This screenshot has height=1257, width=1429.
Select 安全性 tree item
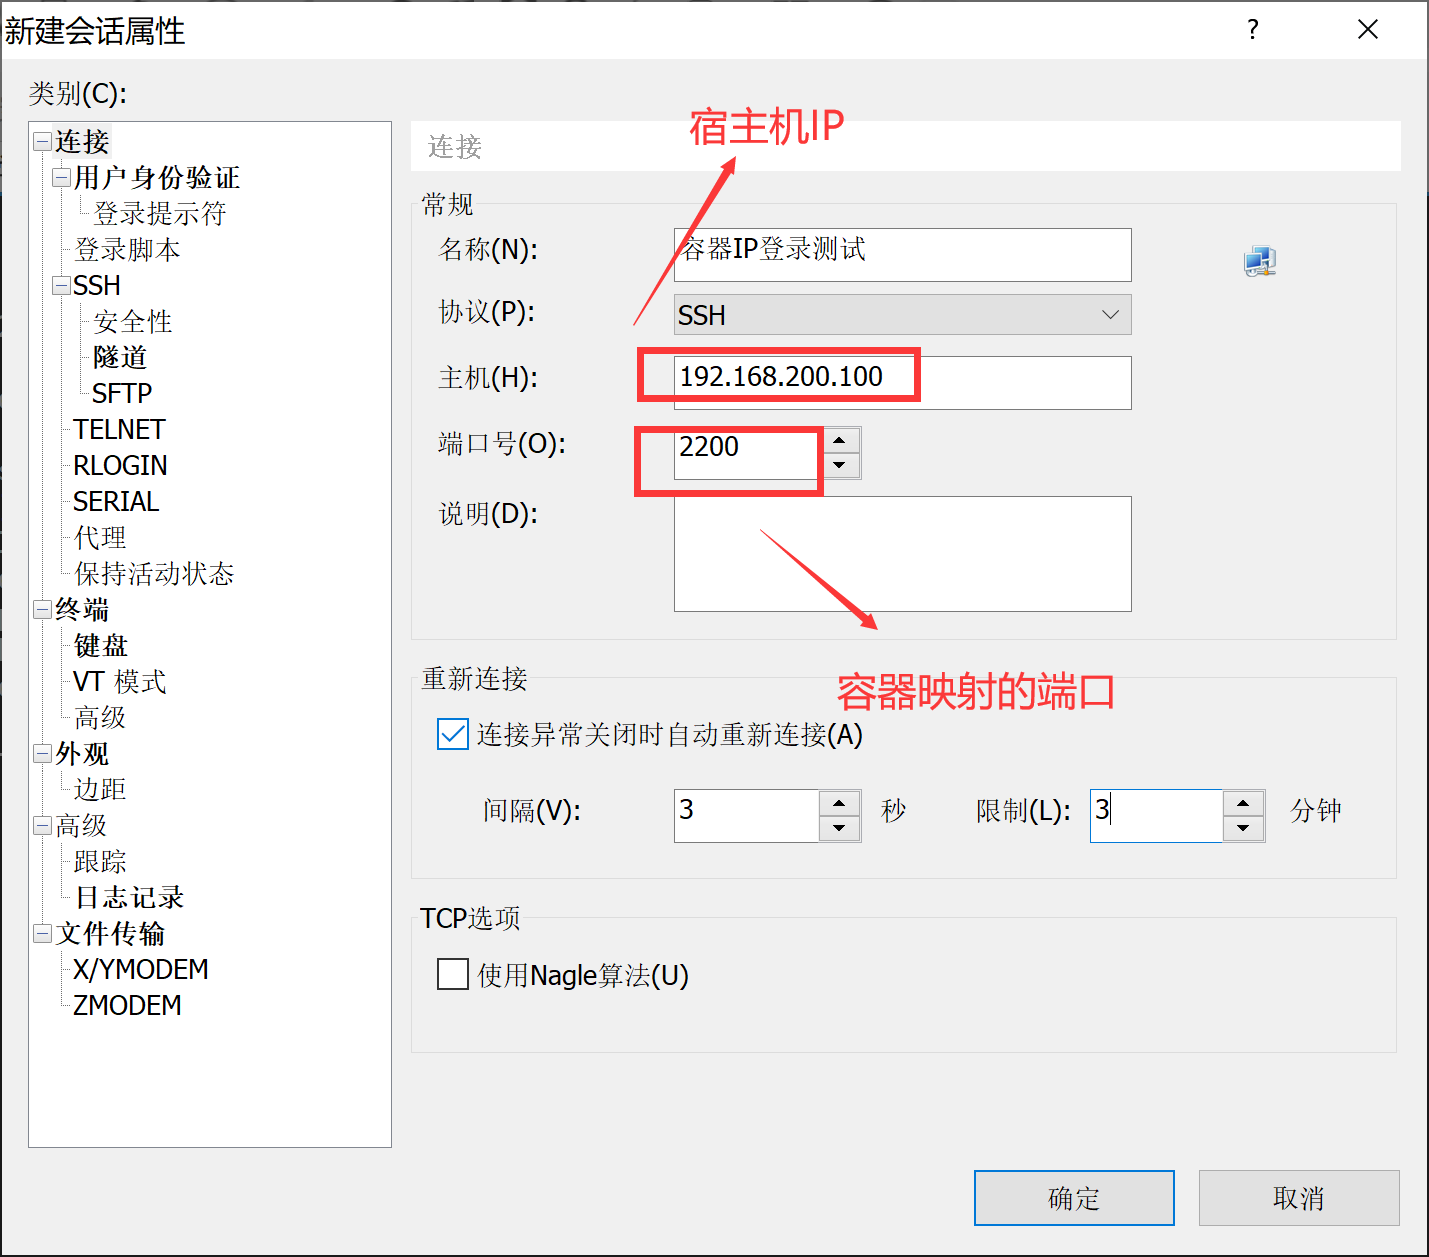click(x=133, y=322)
